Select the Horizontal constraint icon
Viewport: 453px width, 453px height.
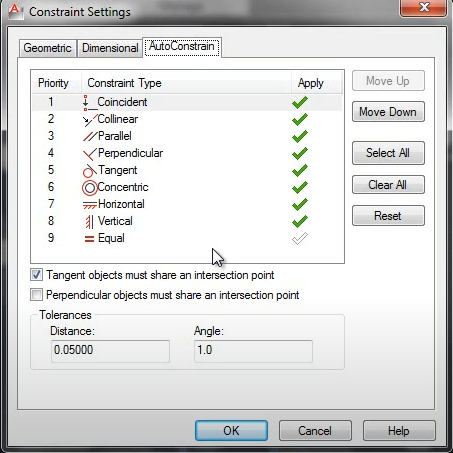(x=90, y=204)
